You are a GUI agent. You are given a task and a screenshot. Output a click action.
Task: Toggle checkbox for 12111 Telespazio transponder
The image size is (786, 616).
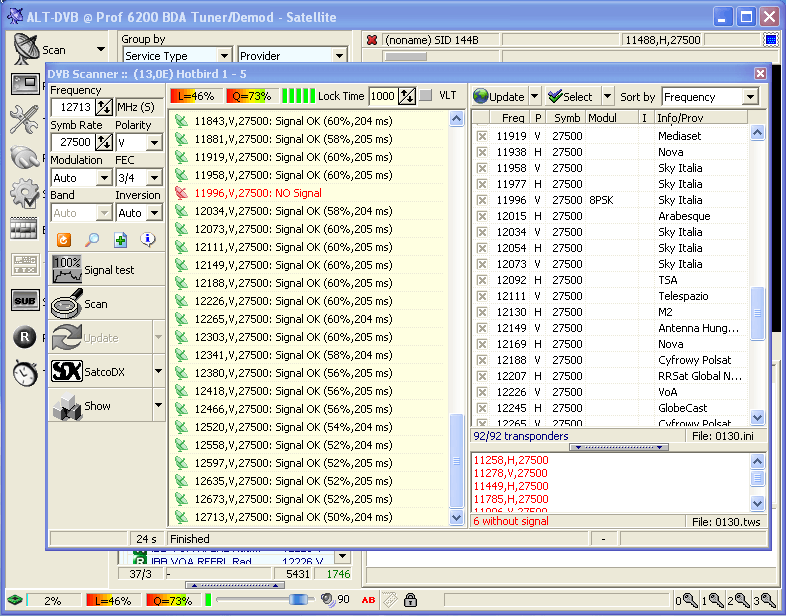point(482,296)
